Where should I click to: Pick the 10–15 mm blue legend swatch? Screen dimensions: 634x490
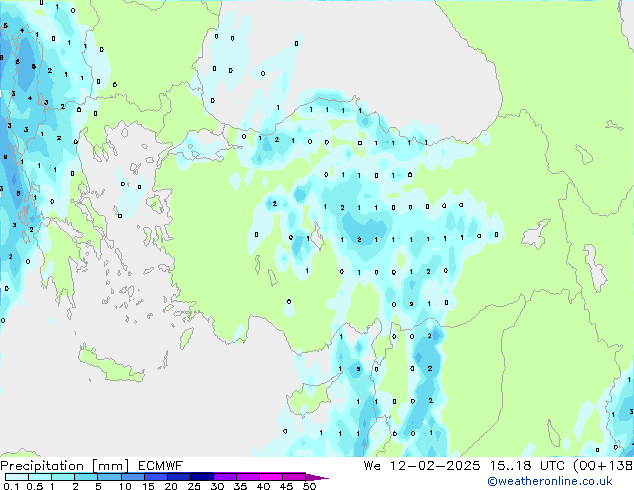pyautogui.click(x=132, y=477)
